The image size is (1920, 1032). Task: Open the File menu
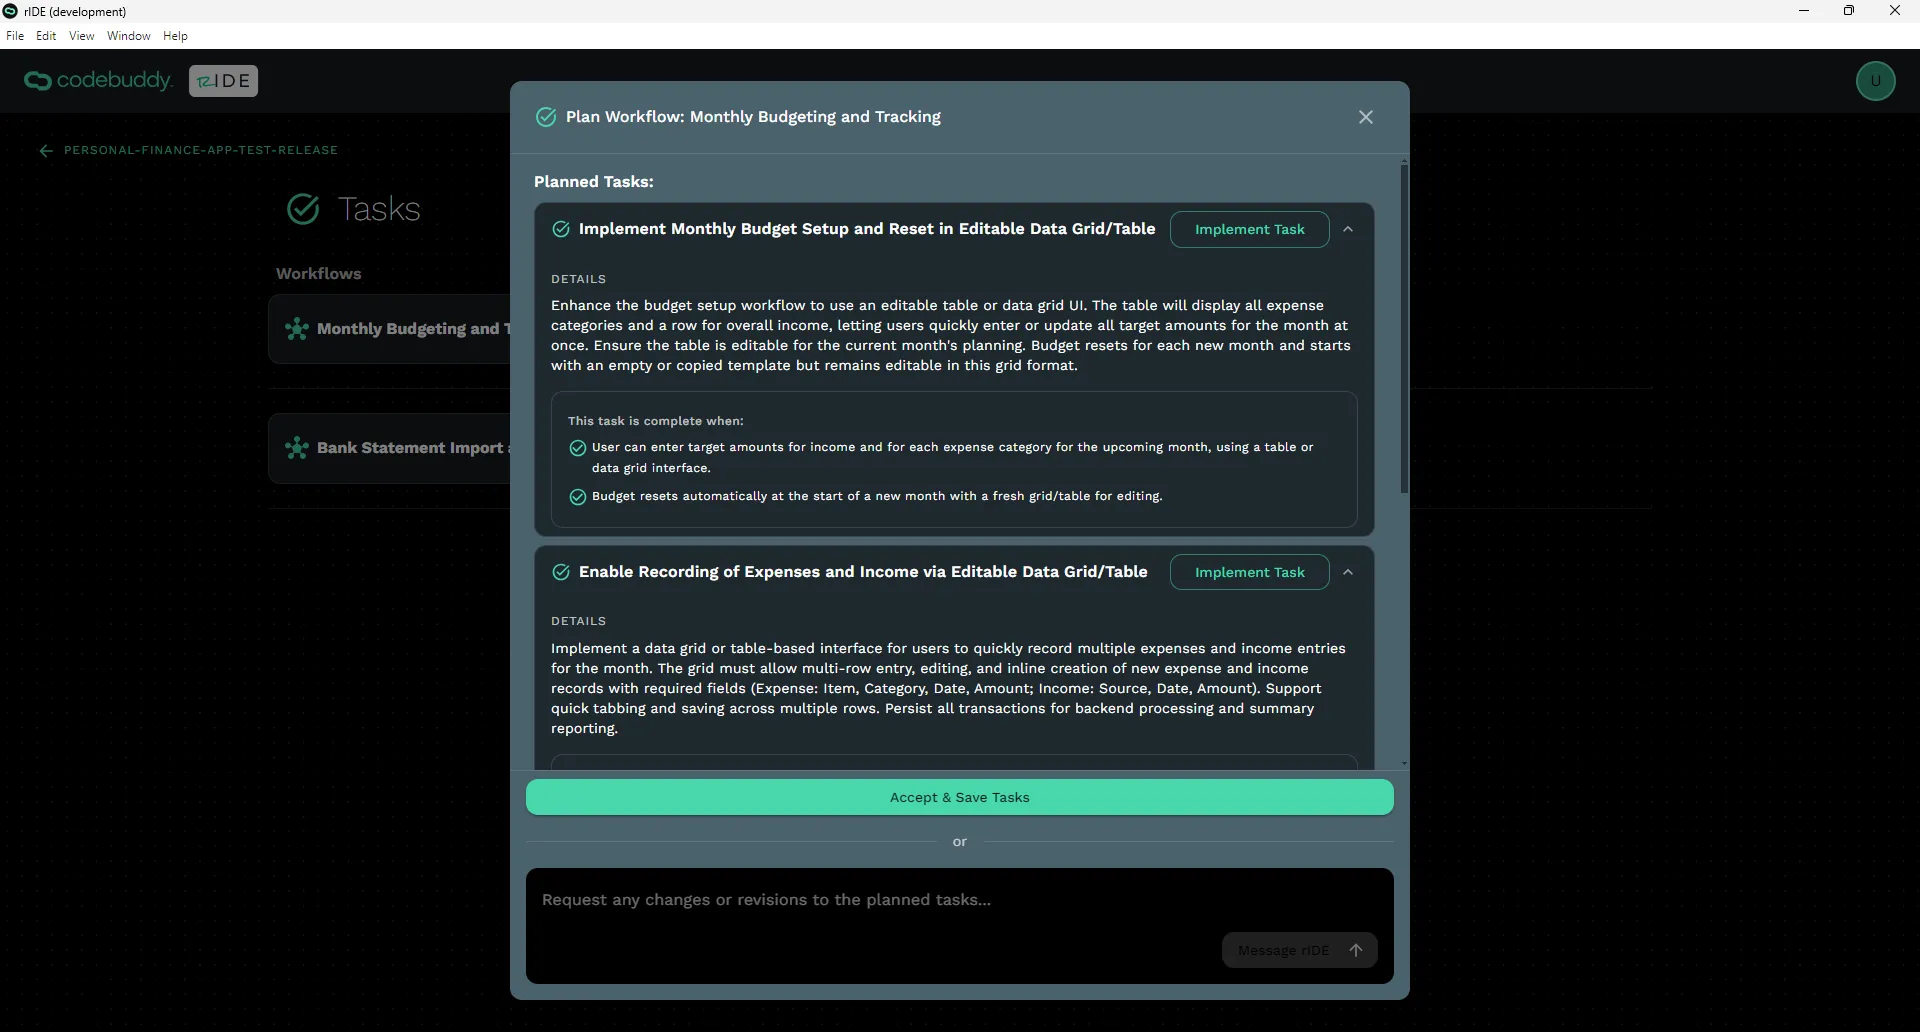[15, 36]
